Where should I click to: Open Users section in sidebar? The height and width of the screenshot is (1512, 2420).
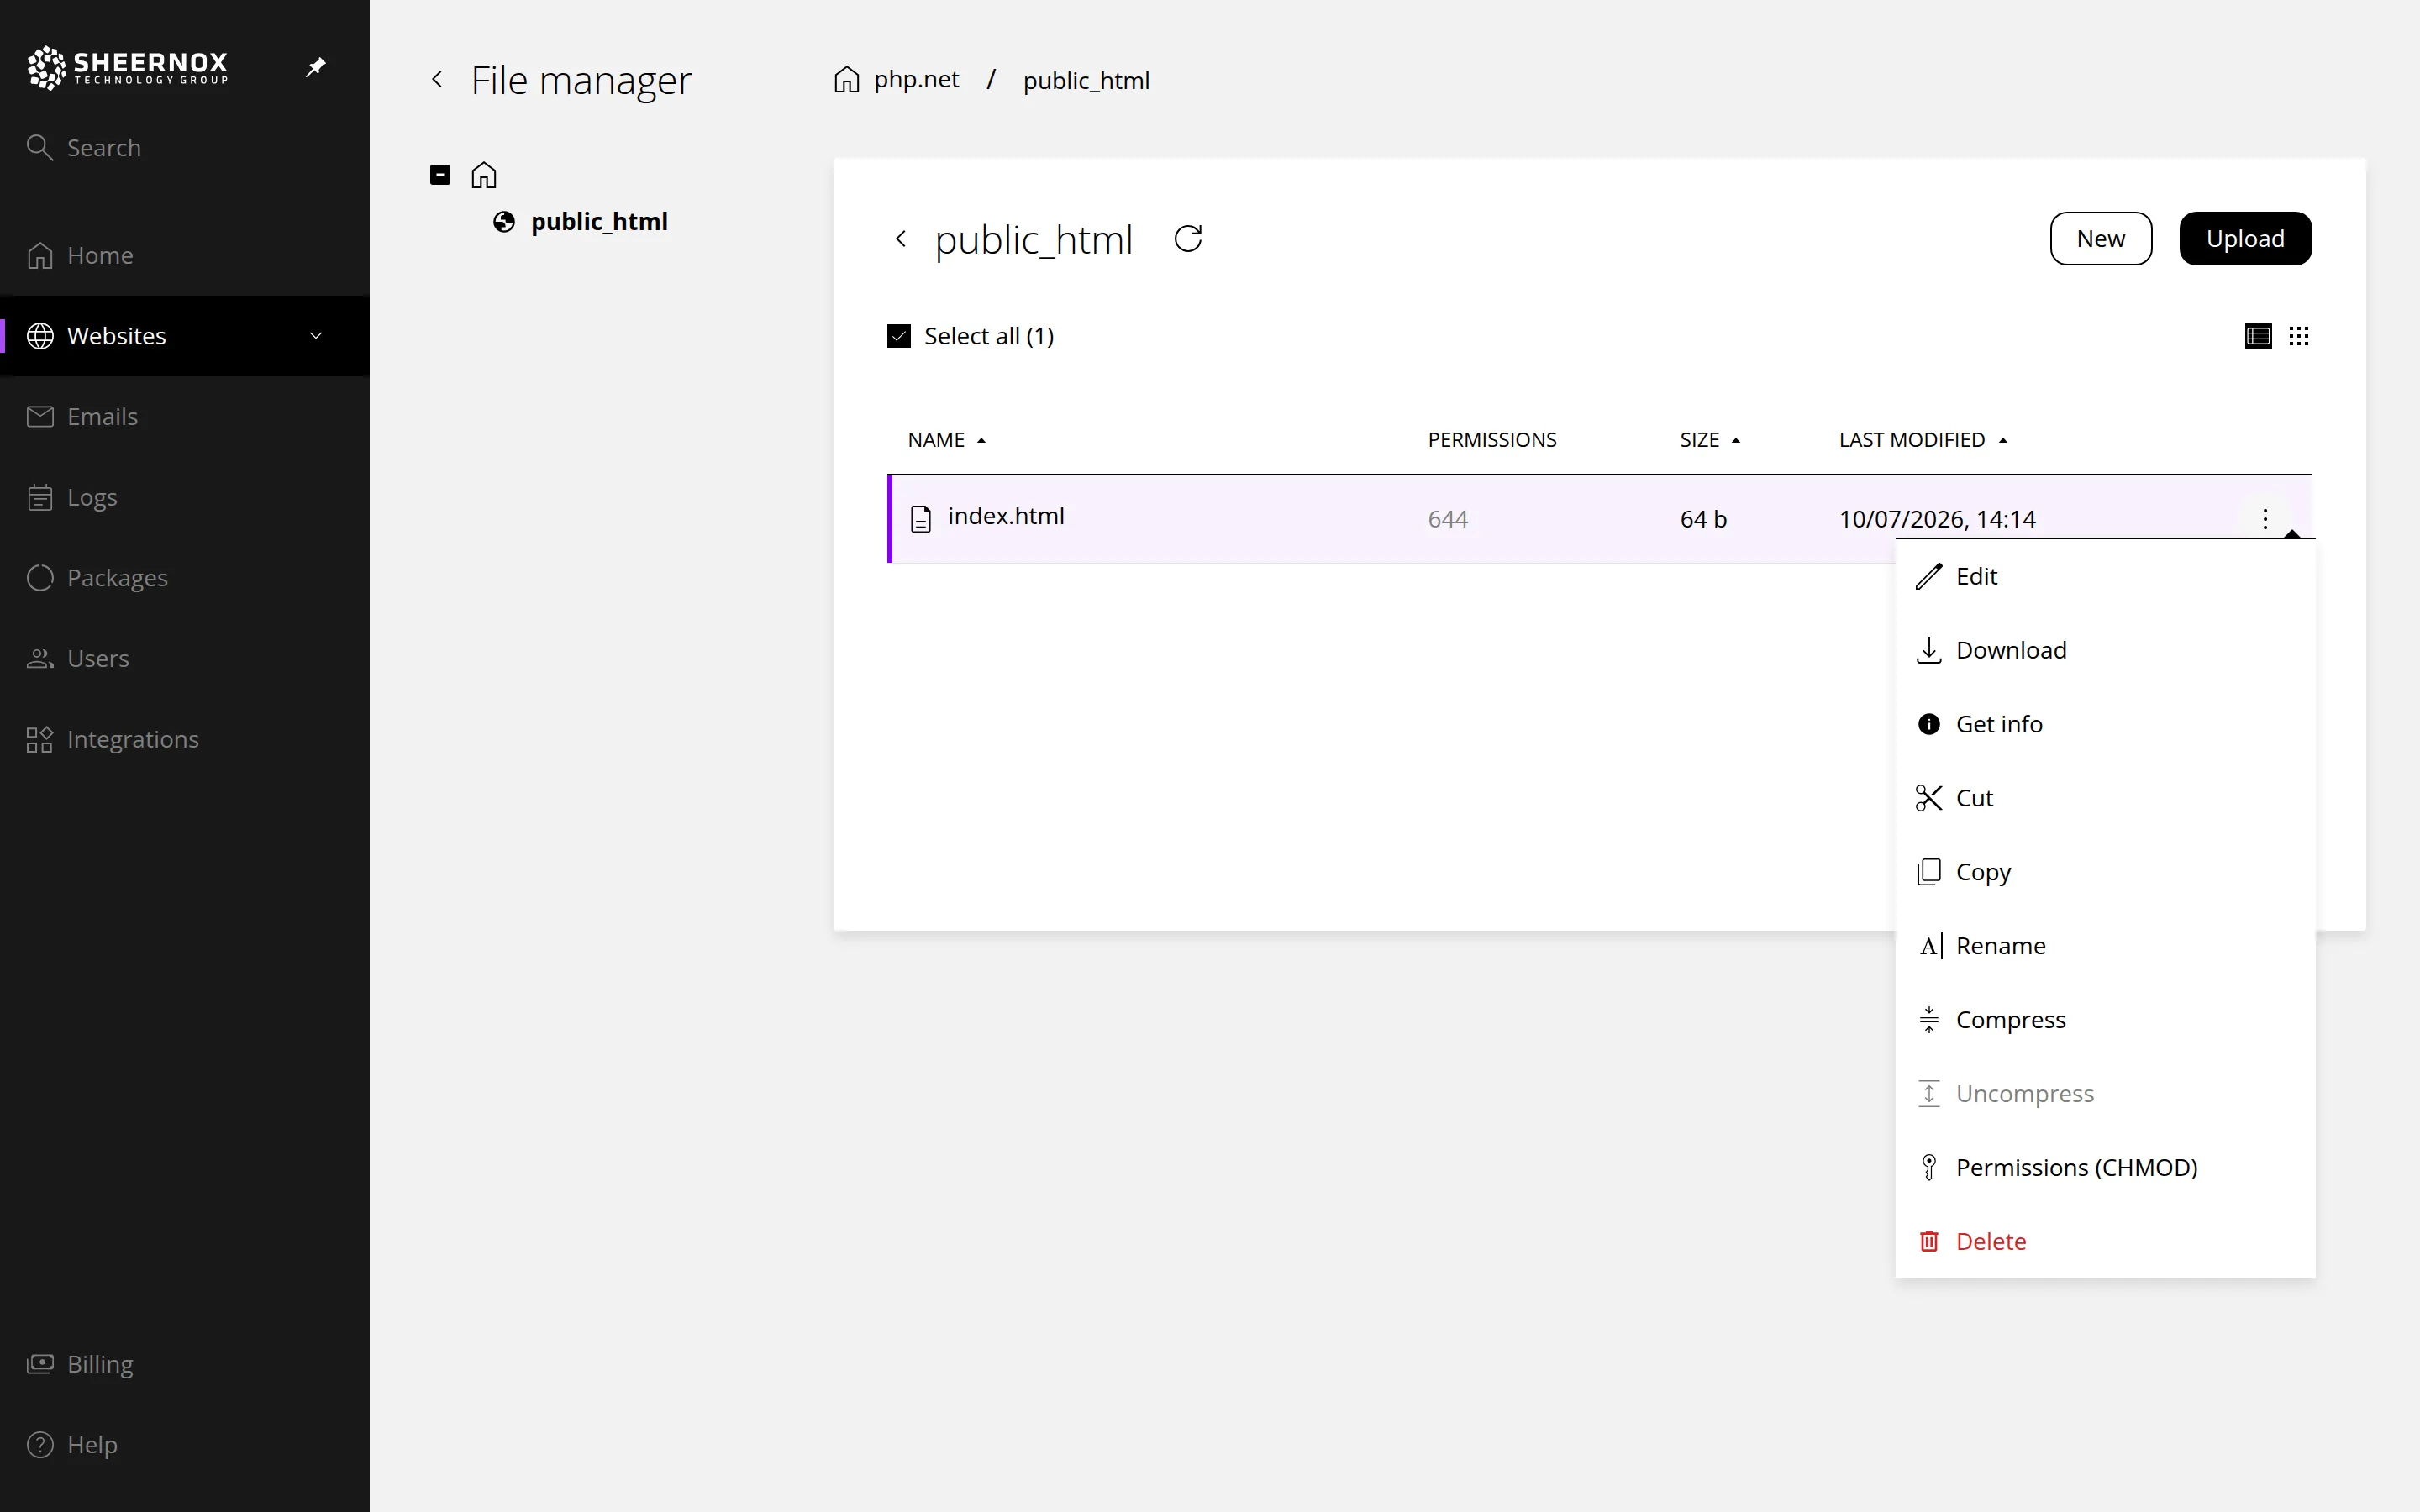(x=184, y=658)
